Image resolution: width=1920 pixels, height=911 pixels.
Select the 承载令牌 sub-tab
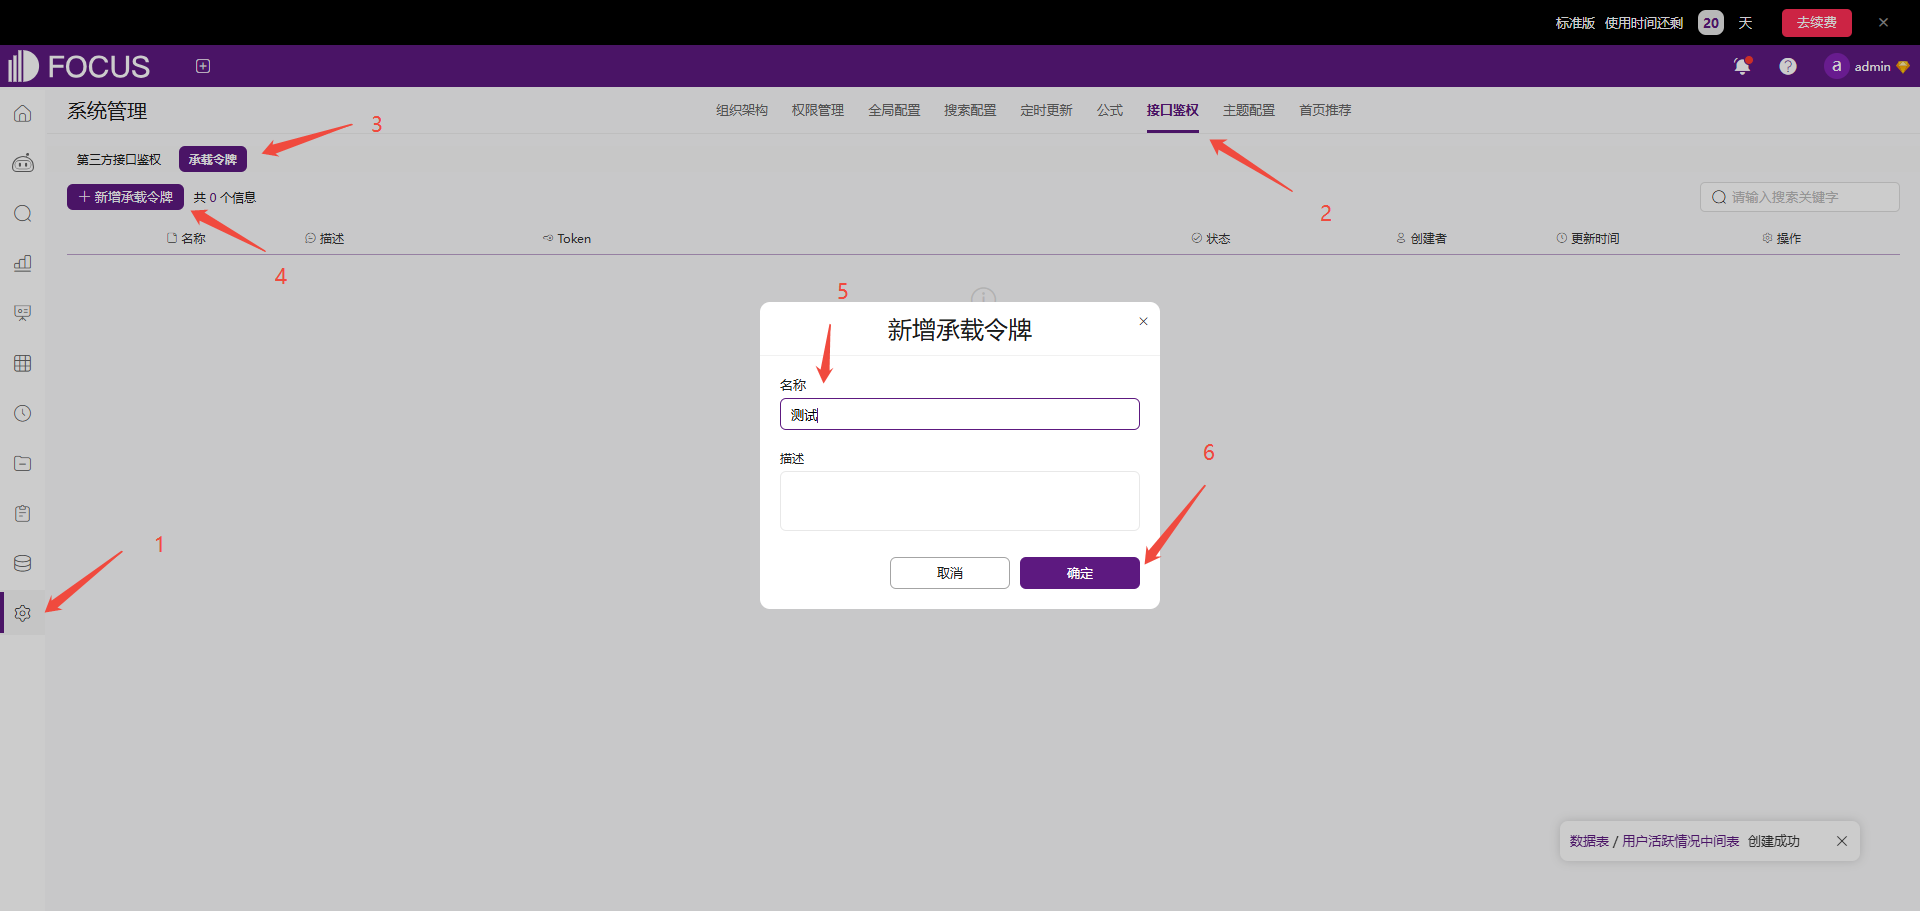213,159
